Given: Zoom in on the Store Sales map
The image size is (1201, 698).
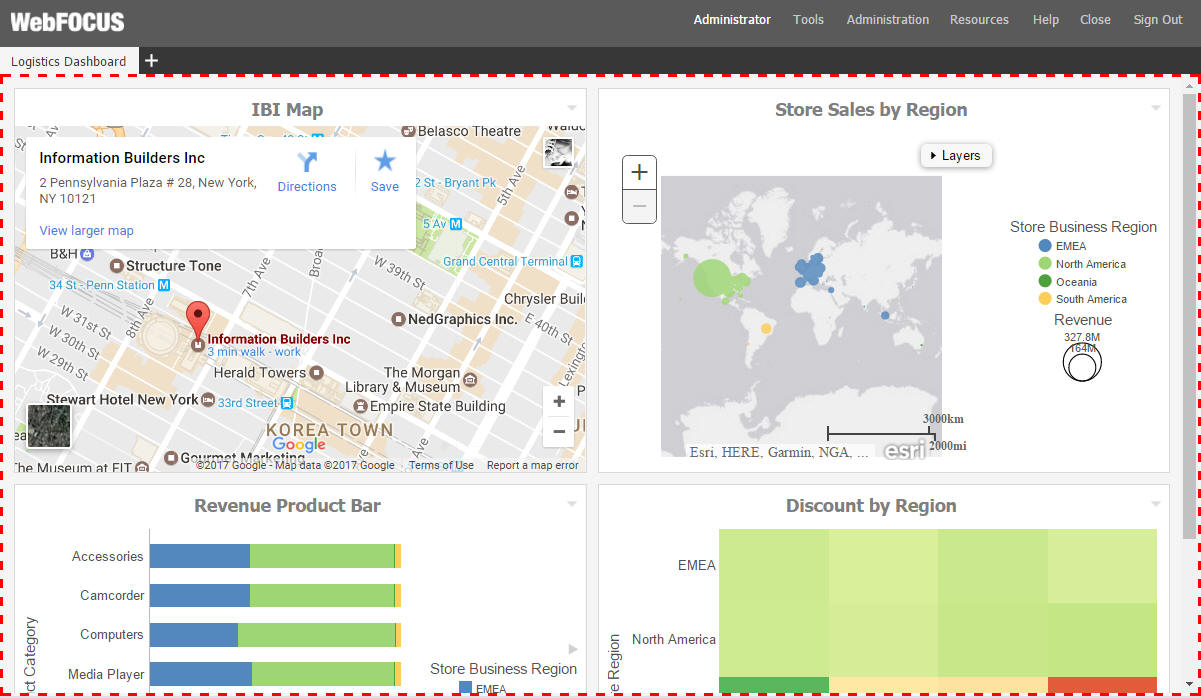Looking at the screenshot, I should pos(639,172).
